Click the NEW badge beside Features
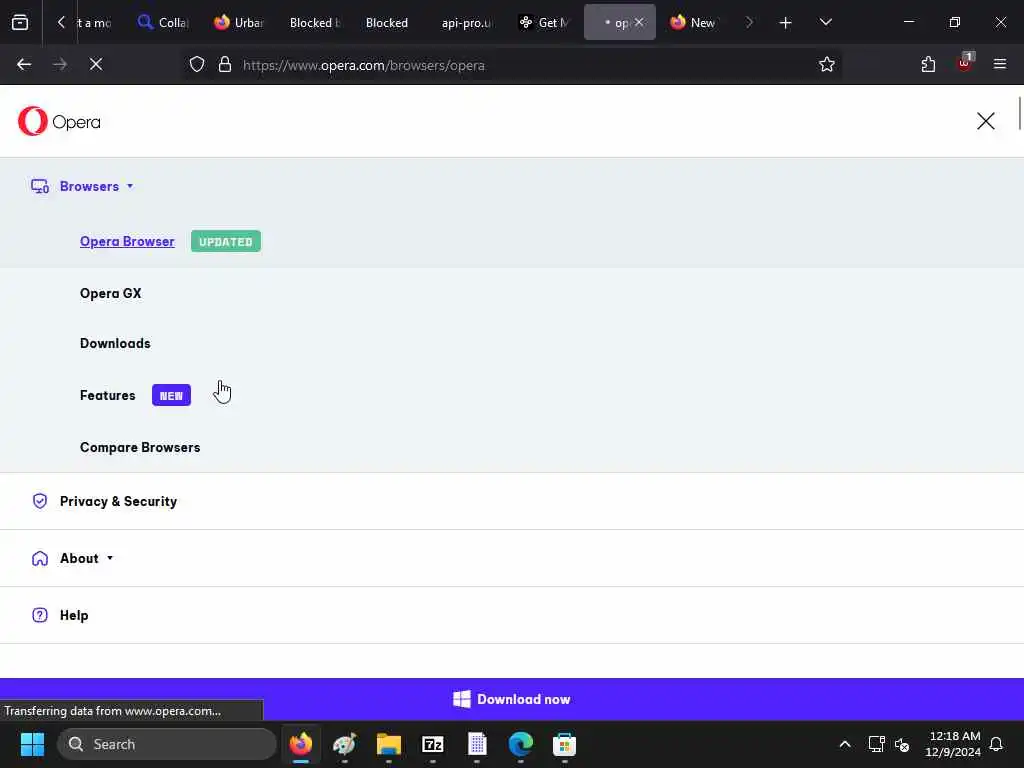Image resolution: width=1024 pixels, height=768 pixels. point(171,395)
